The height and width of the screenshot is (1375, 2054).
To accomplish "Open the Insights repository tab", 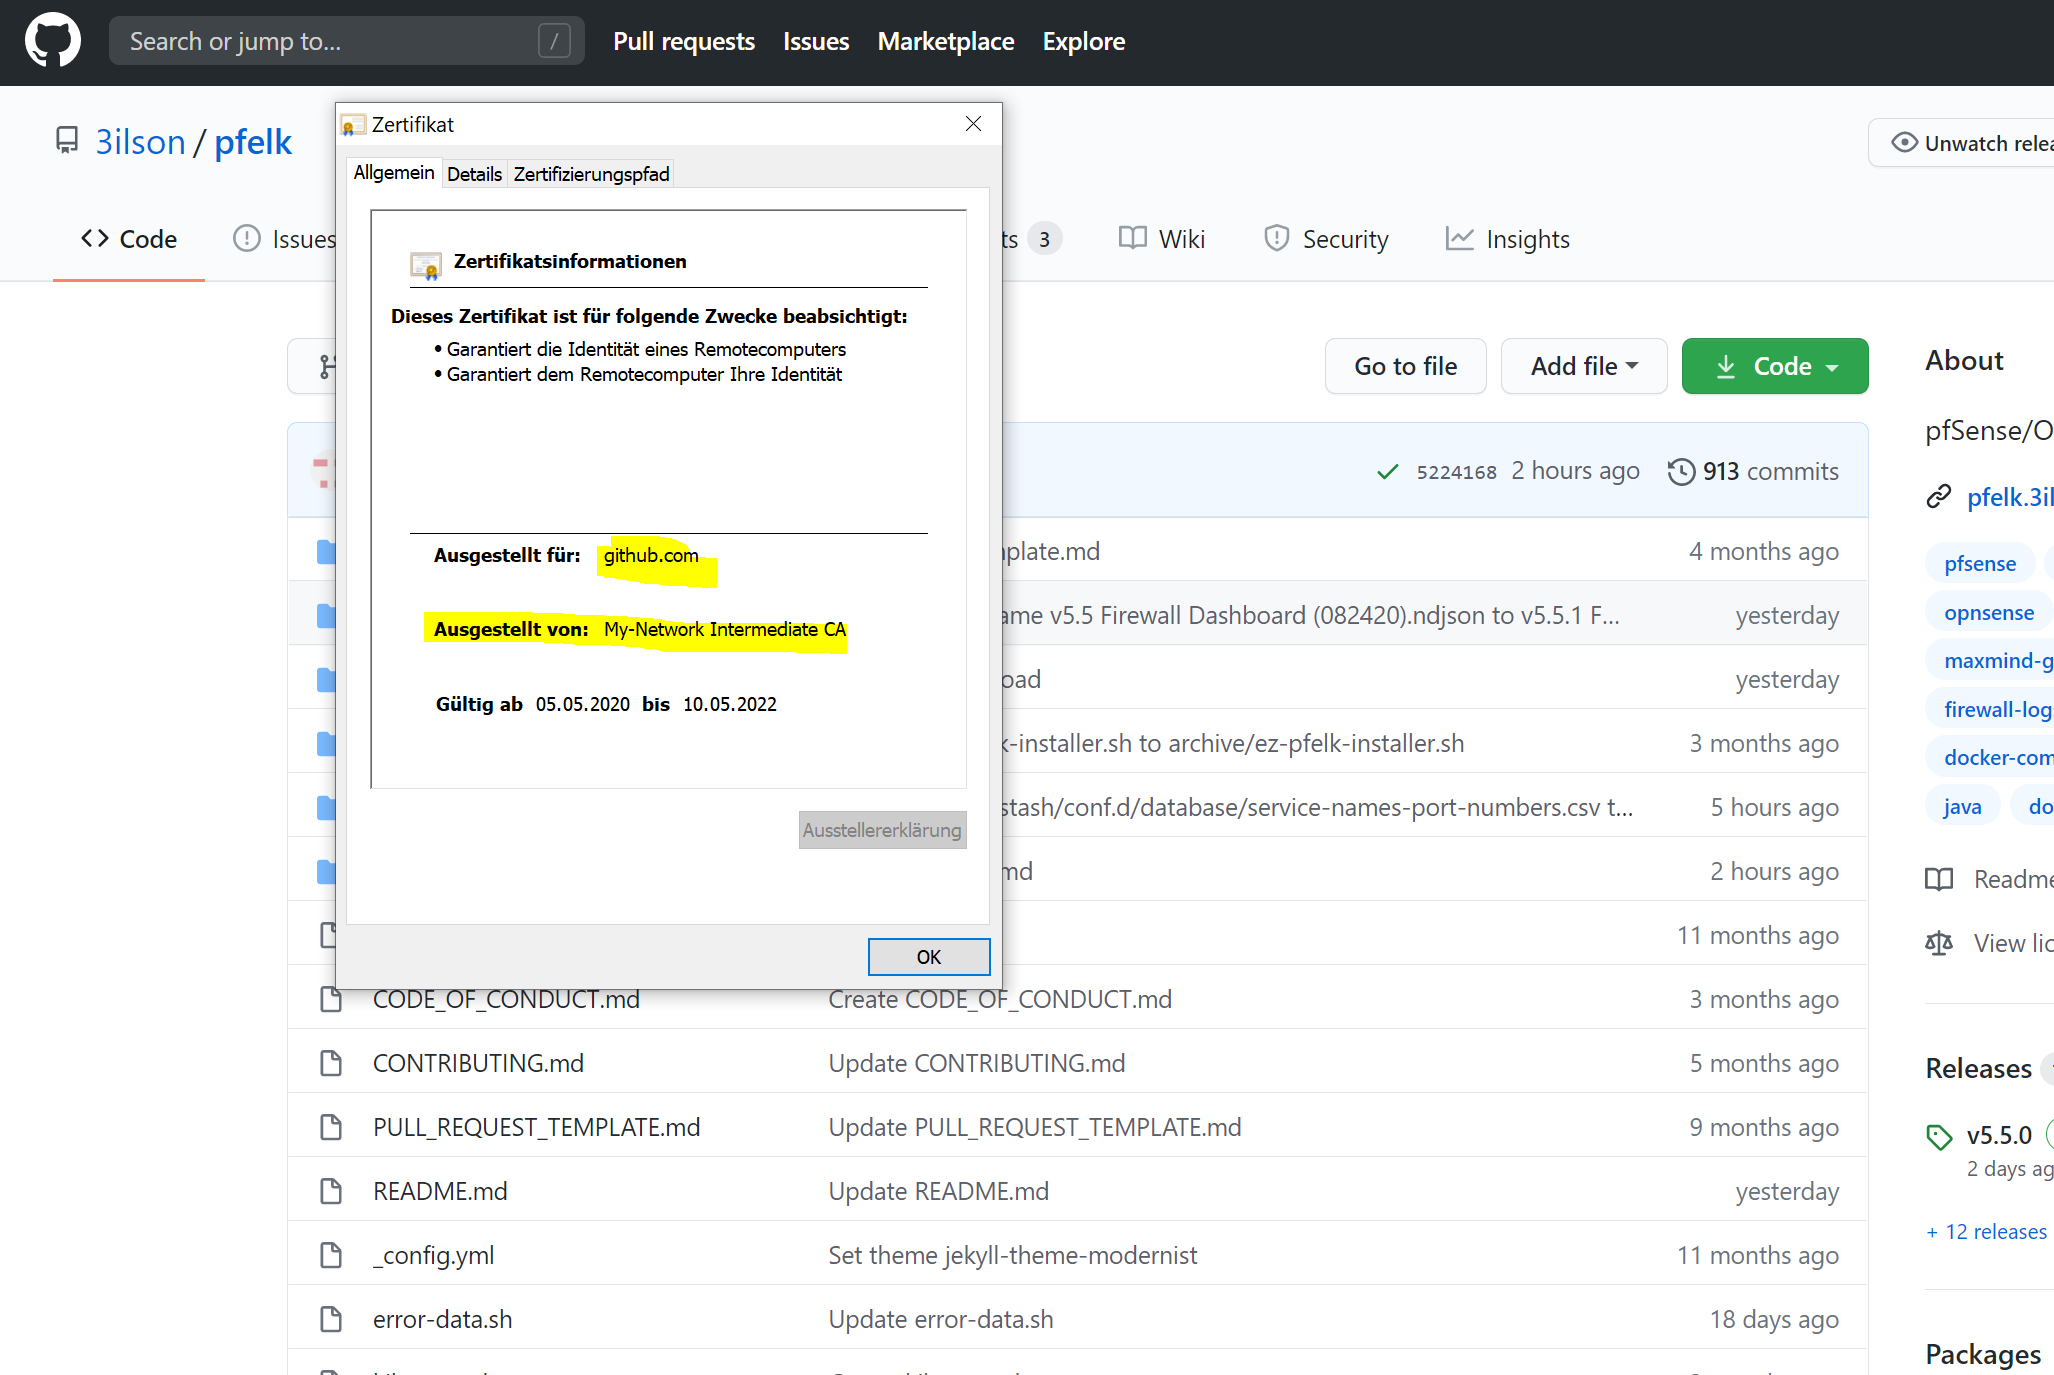I will click(x=1508, y=239).
